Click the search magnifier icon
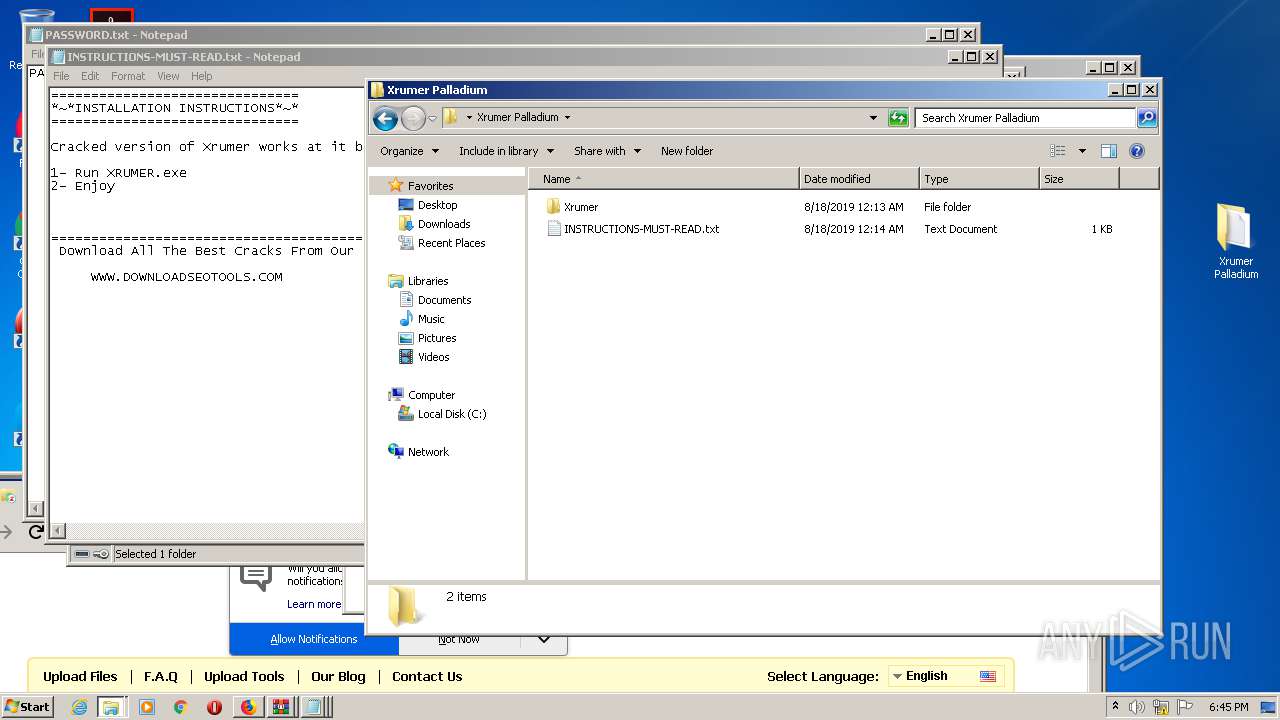This screenshot has height=720, width=1280. [x=1147, y=118]
